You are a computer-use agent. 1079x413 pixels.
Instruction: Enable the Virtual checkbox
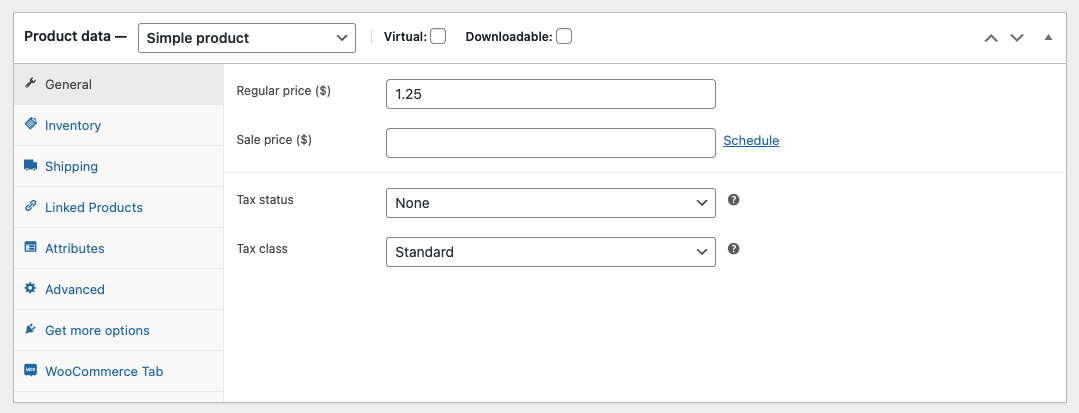[438, 36]
